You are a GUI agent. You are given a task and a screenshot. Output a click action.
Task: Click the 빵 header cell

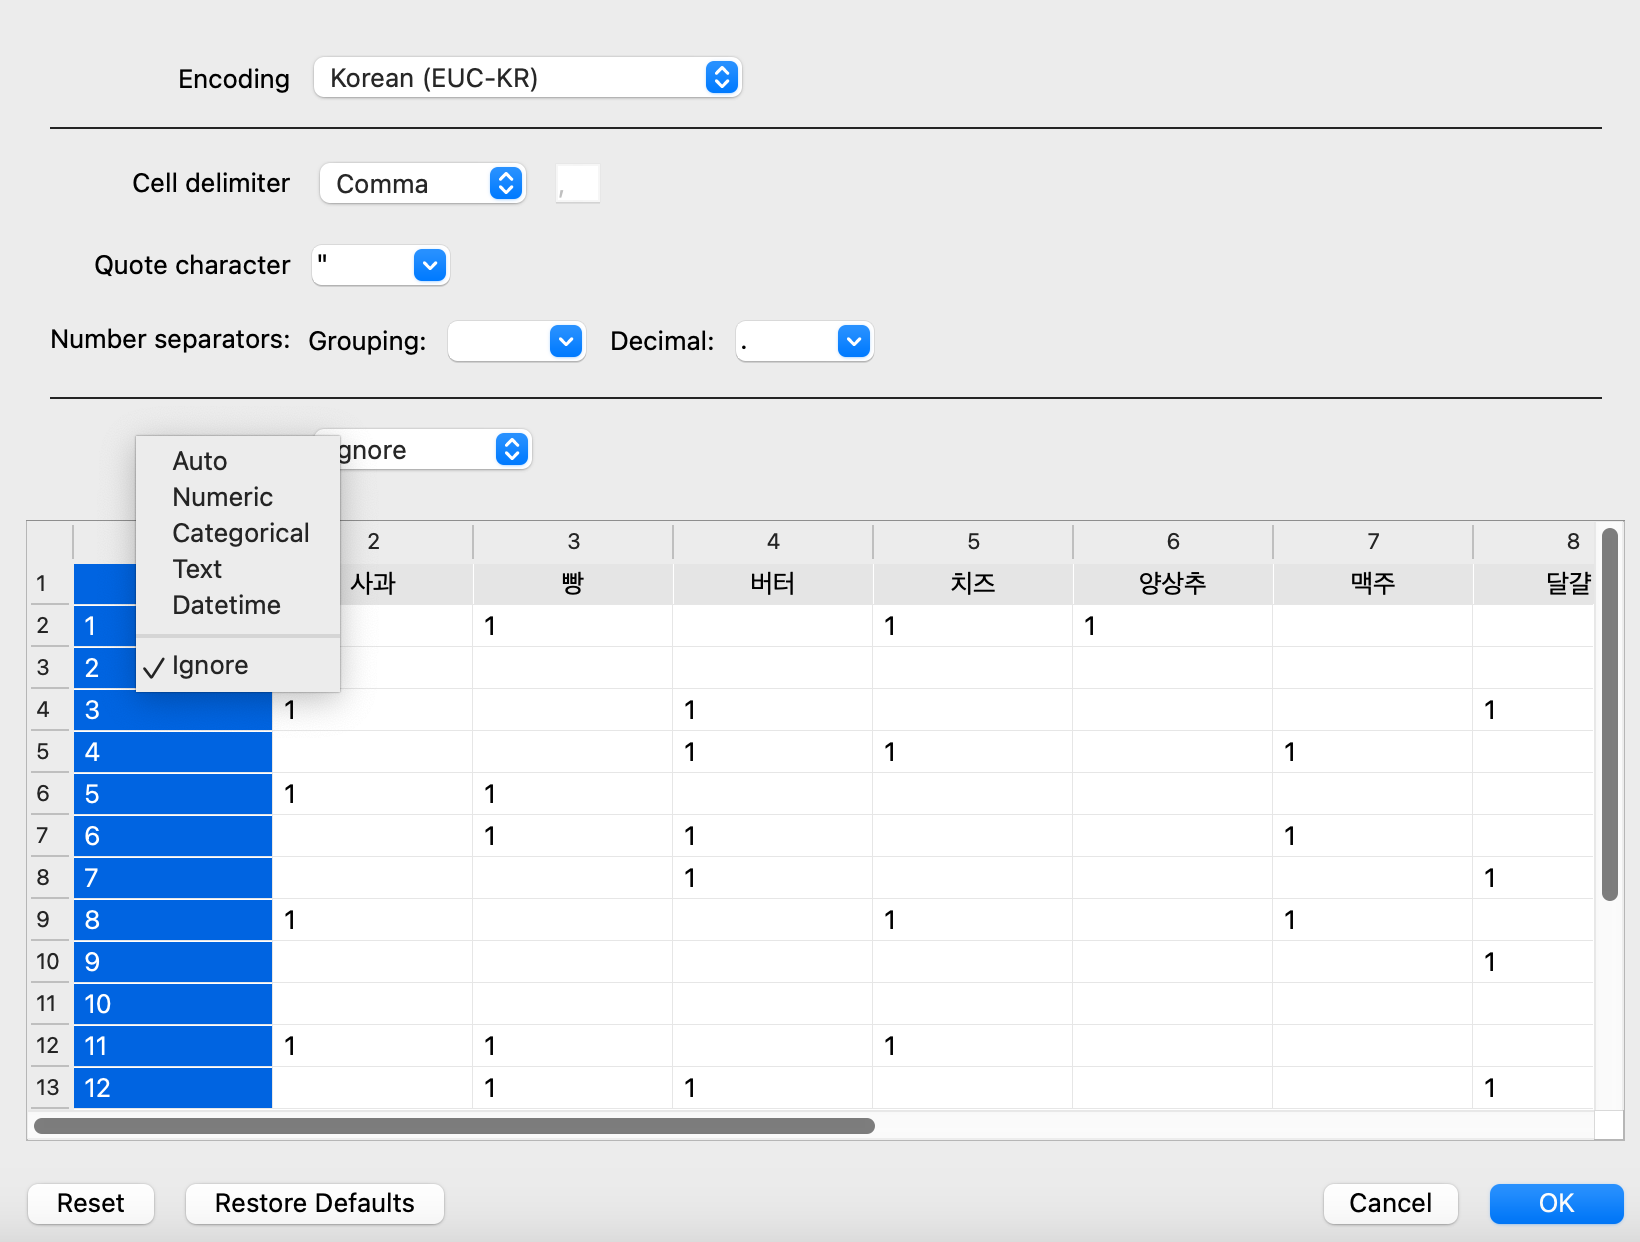[x=573, y=583]
